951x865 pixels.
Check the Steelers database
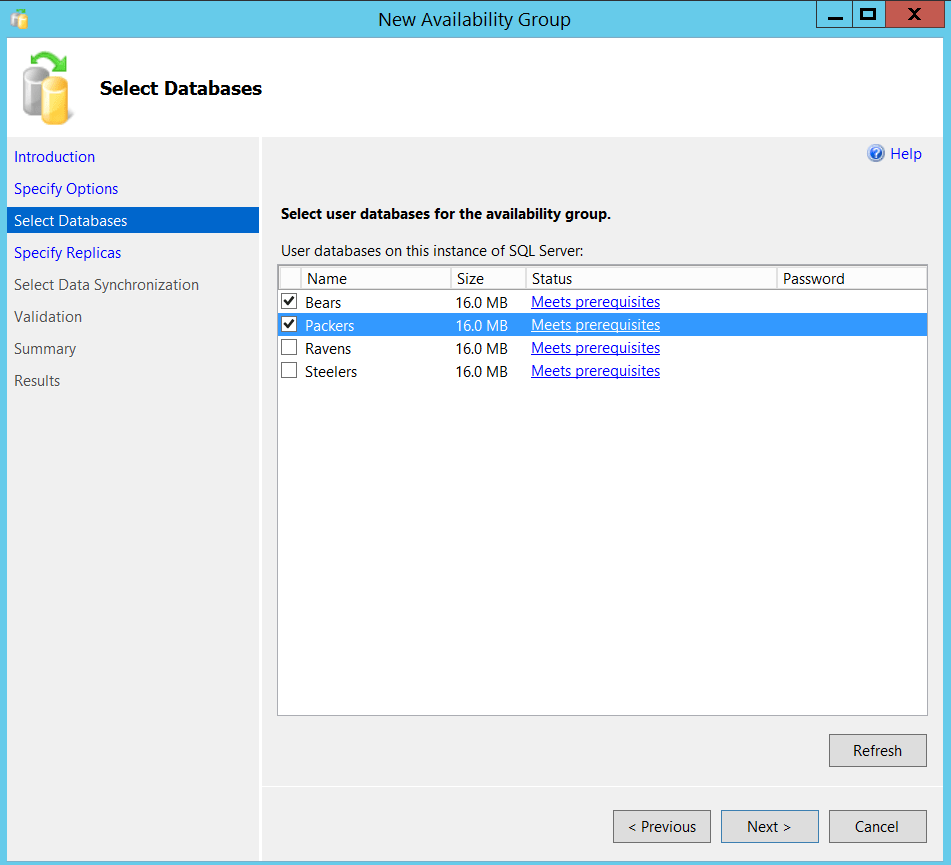point(289,370)
